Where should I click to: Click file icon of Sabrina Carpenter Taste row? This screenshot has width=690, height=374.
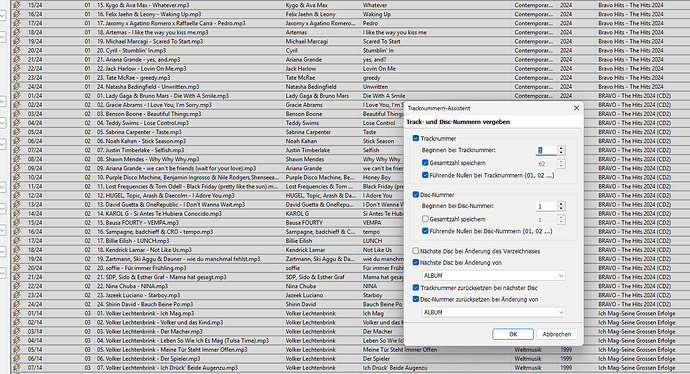[17, 132]
